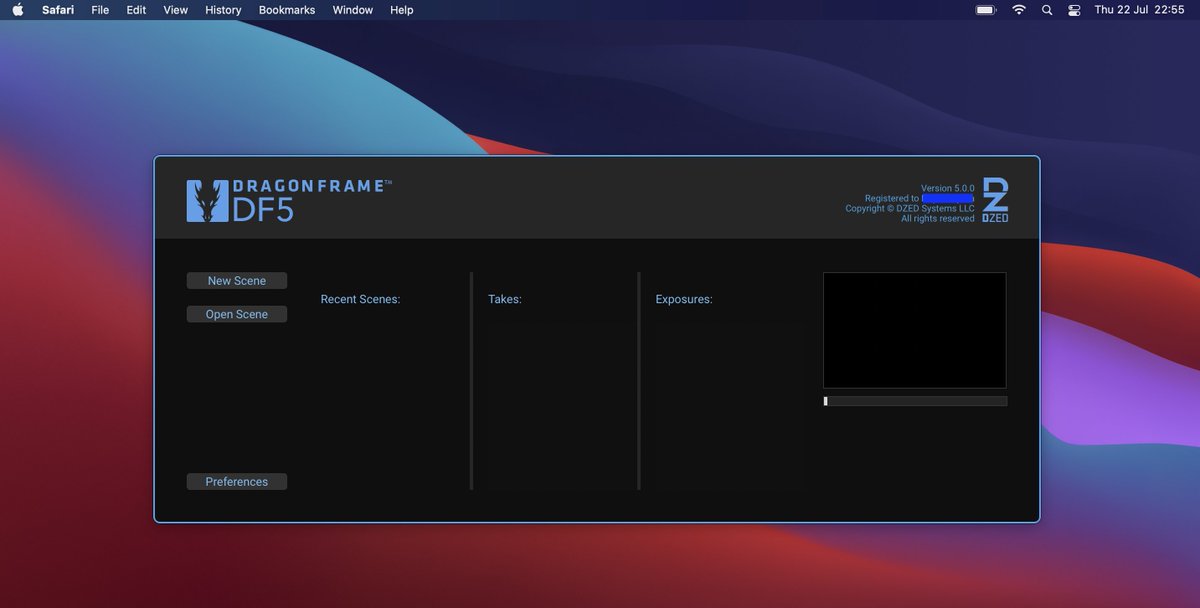
Task: Click the All rights reserved text
Action: (938, 218)
